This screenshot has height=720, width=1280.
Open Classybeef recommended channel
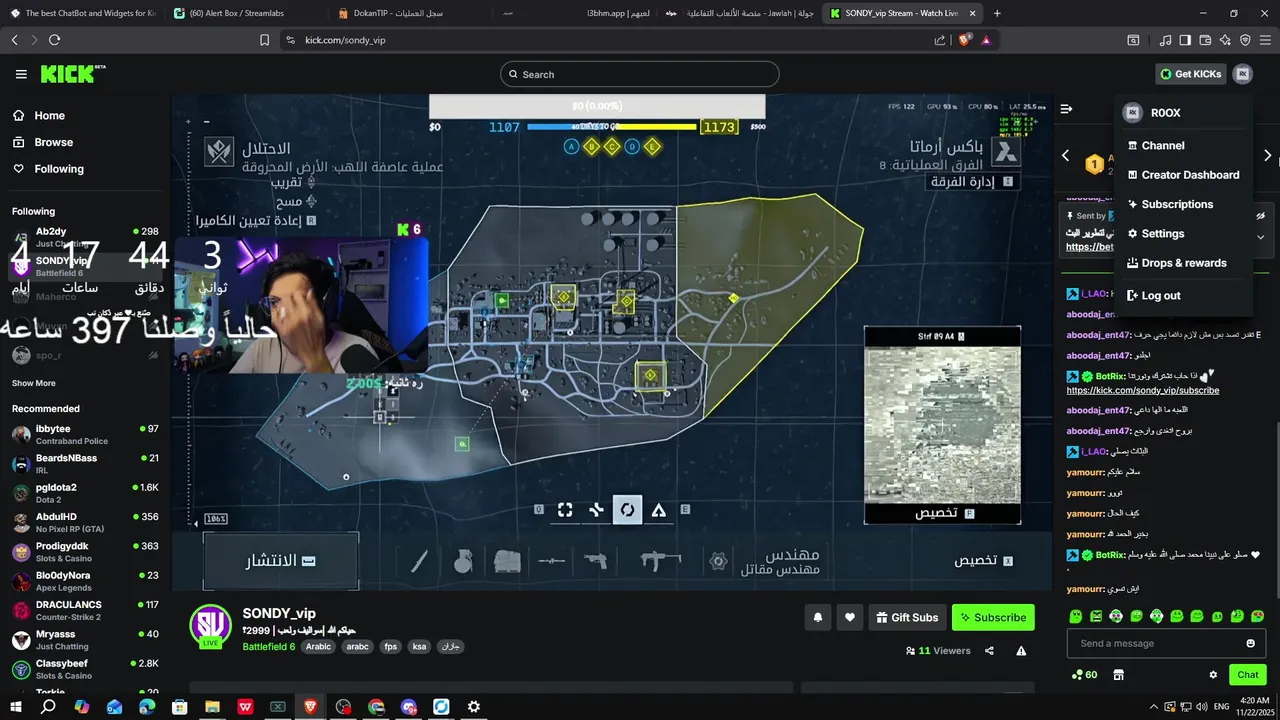(x=85, y=669)
